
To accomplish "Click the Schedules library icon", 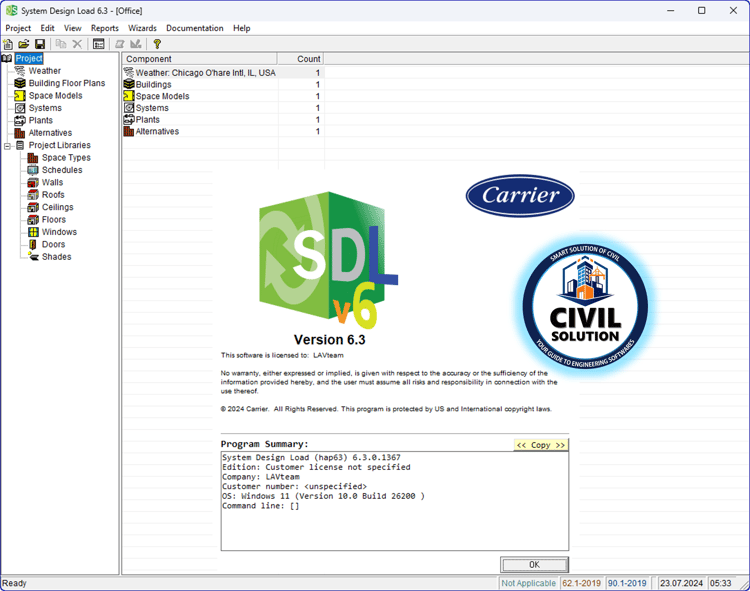I will click(x=33, y=170).
